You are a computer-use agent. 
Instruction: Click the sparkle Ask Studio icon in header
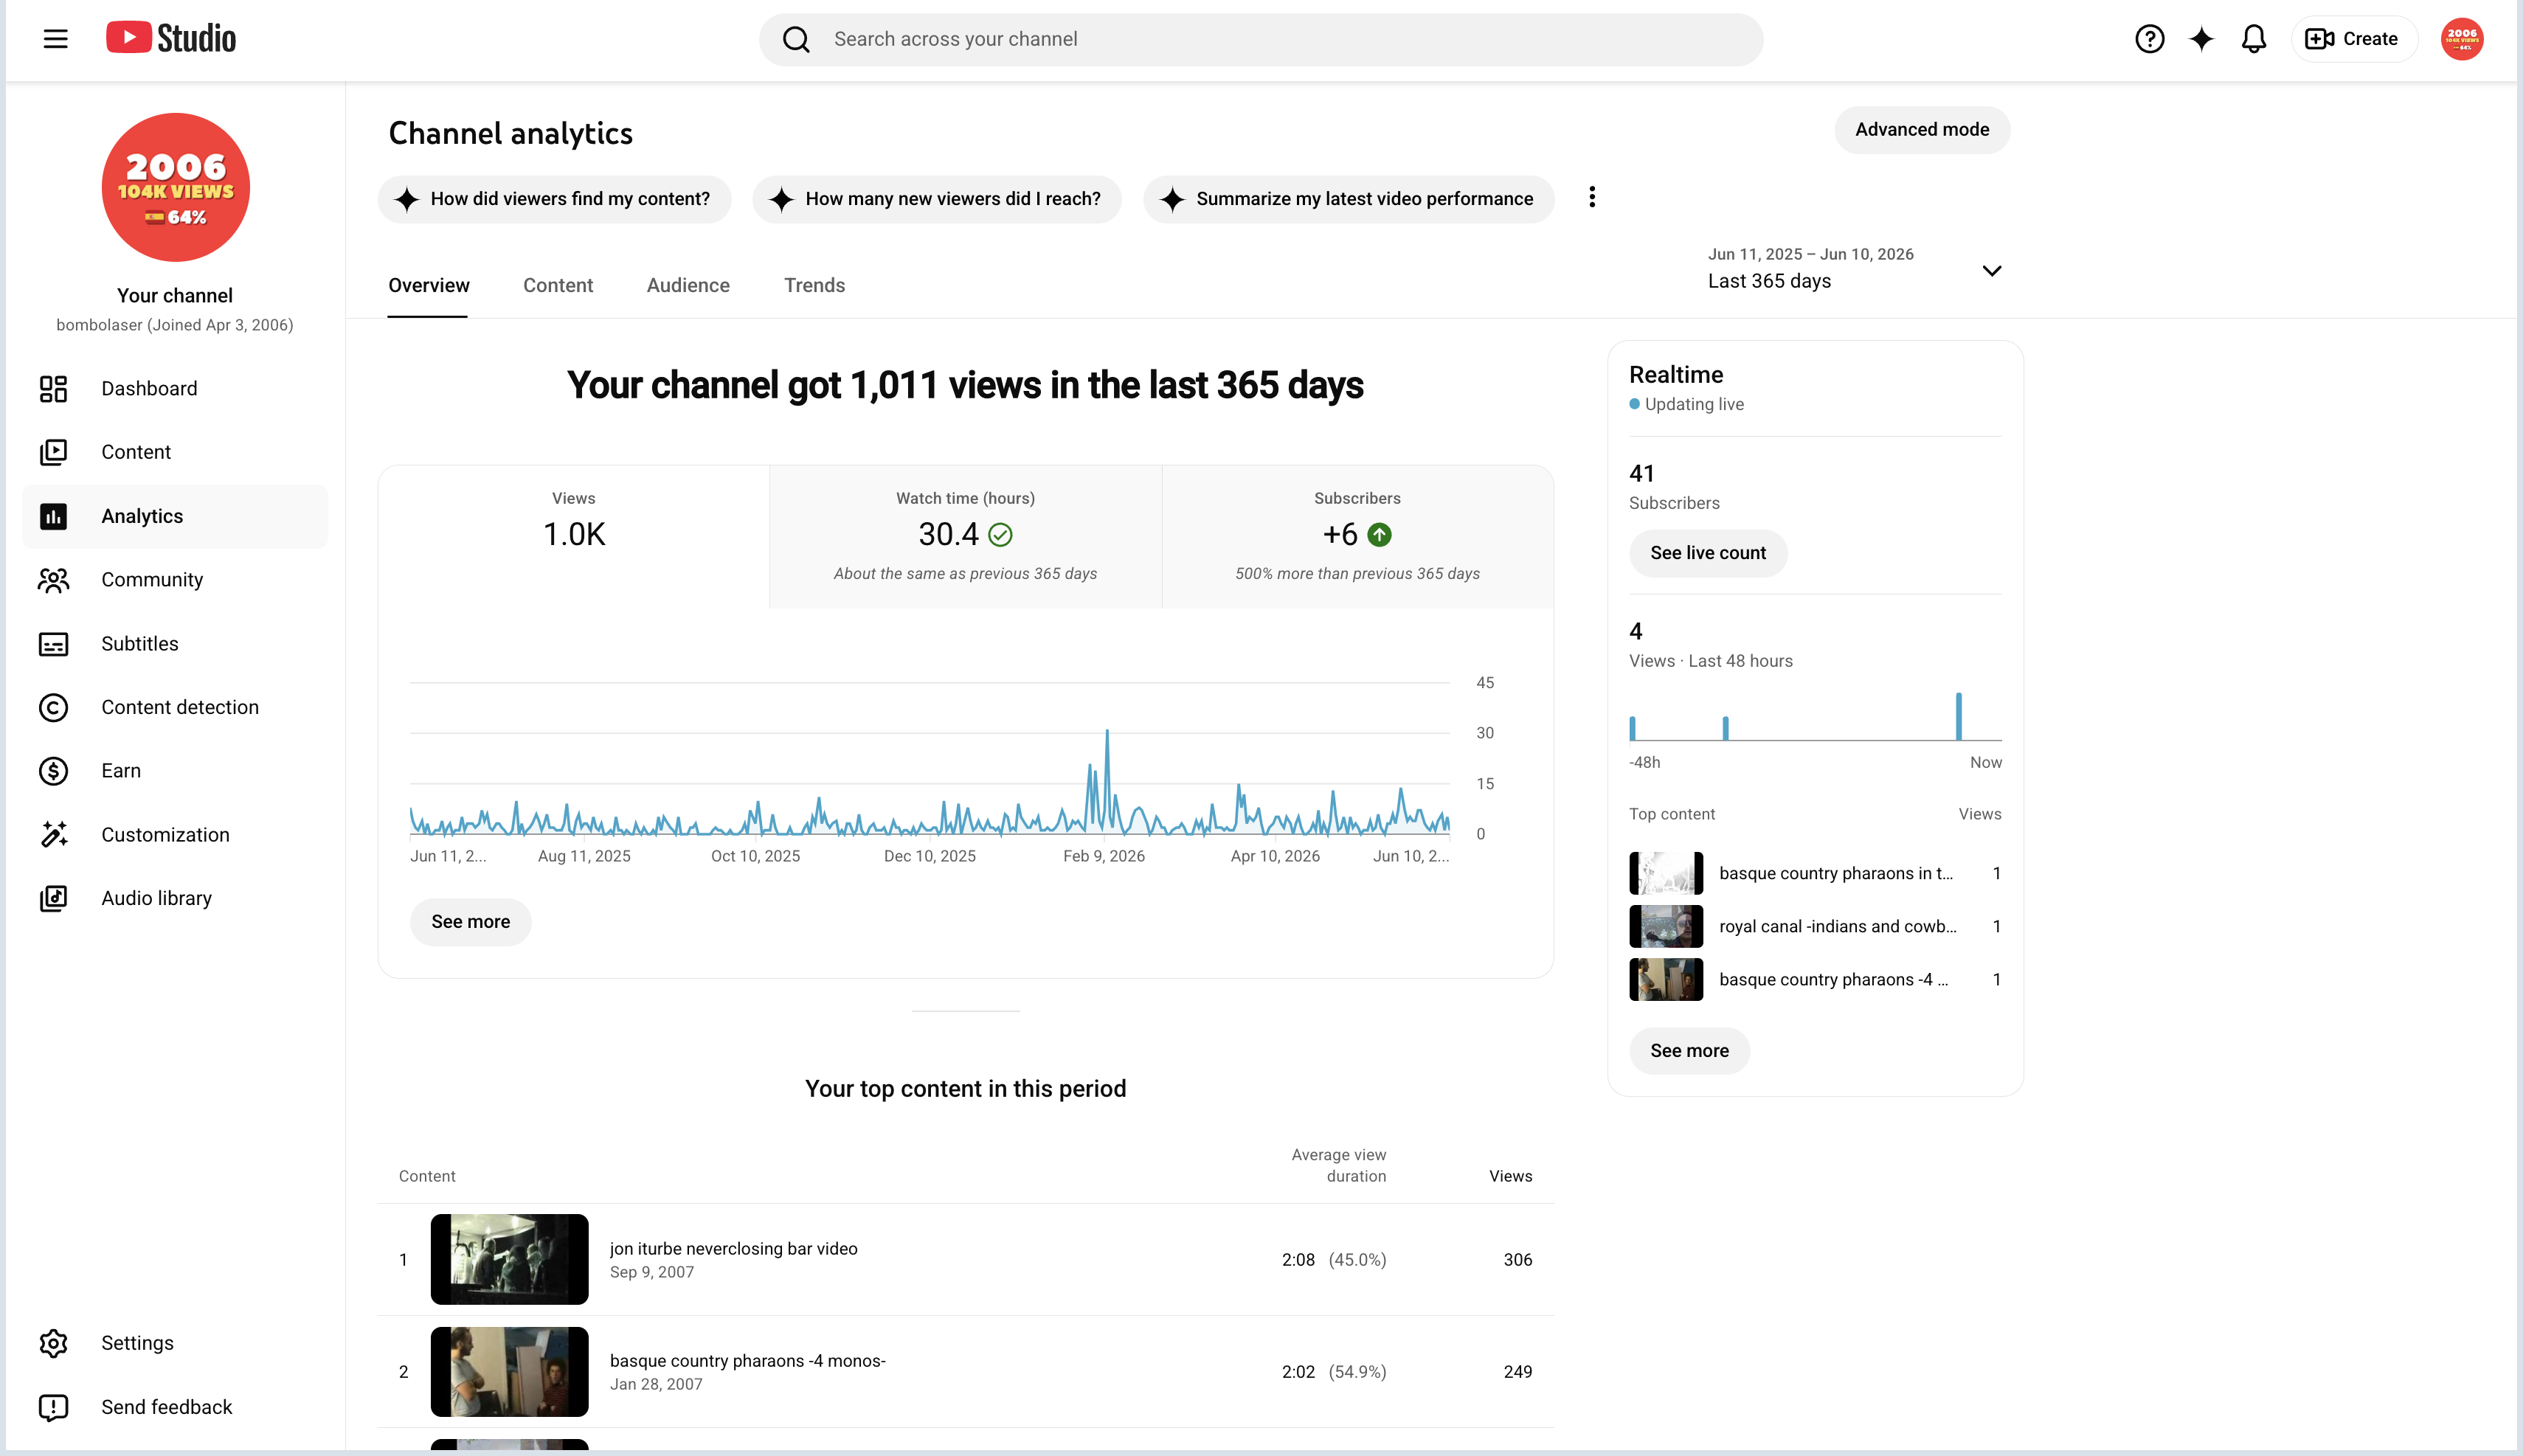[2201, 39]
